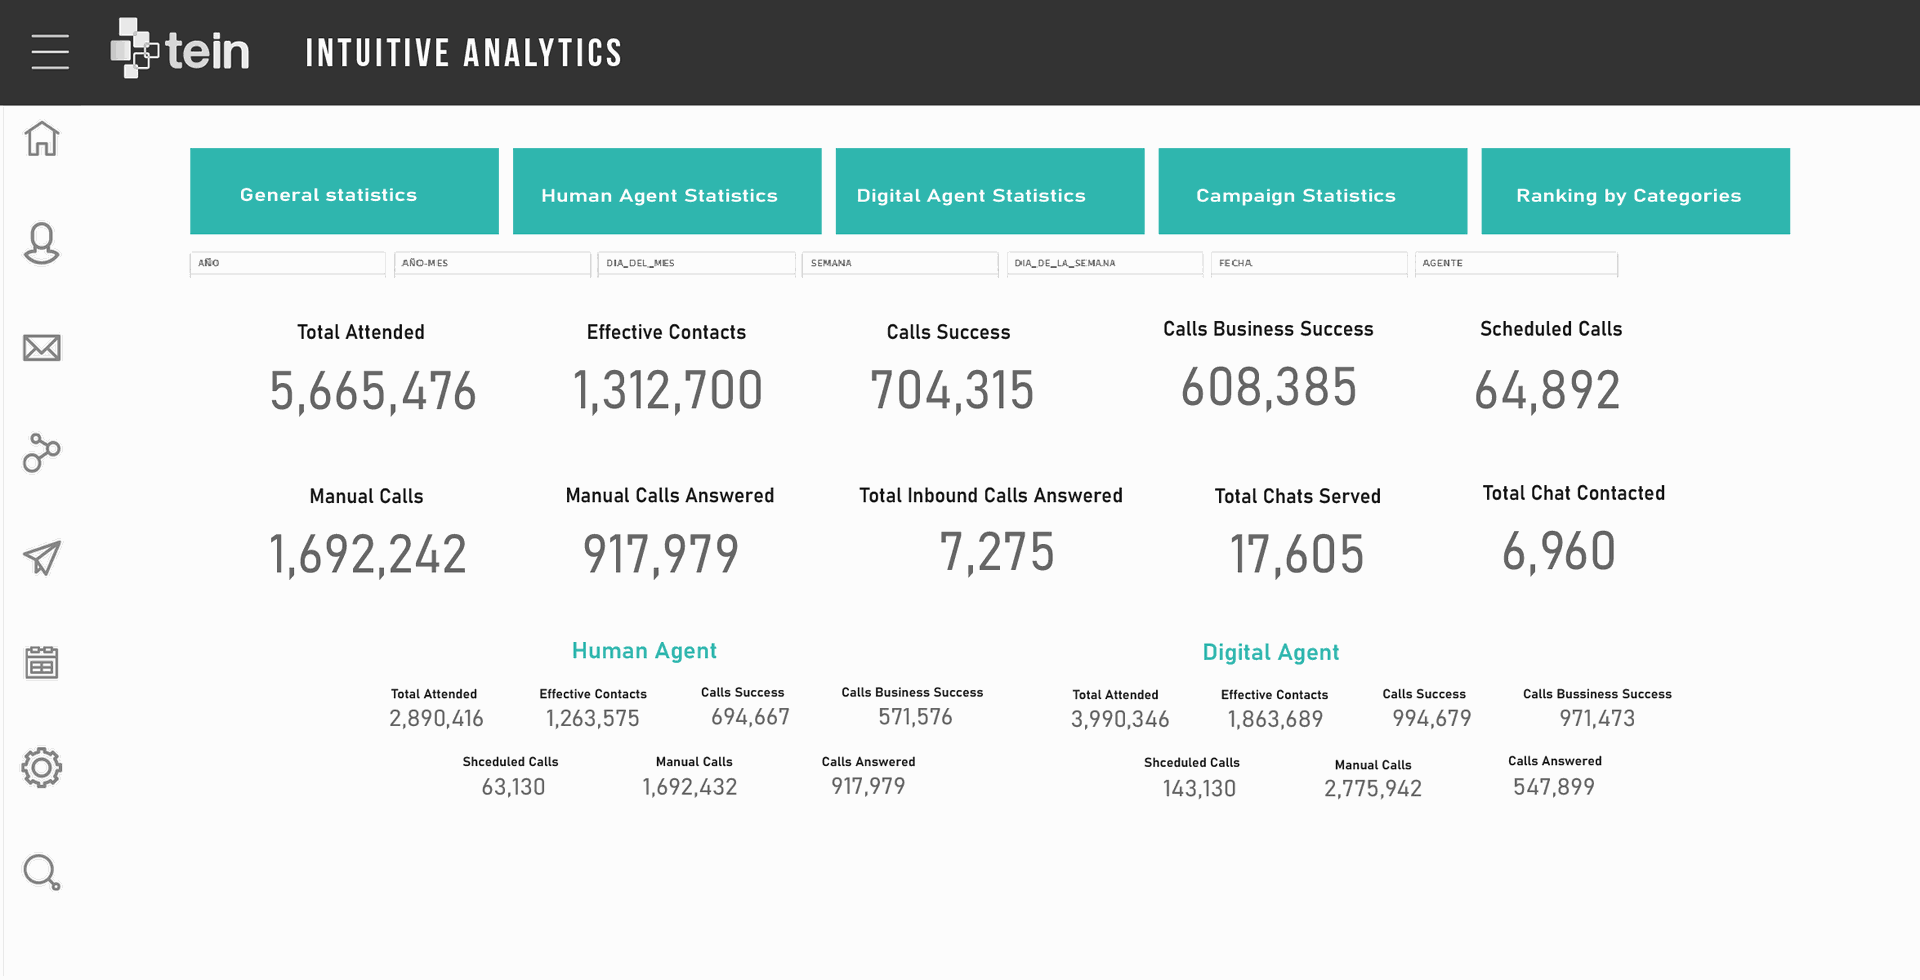Open the AGENTE filter dropdown

click(1516, 263)
